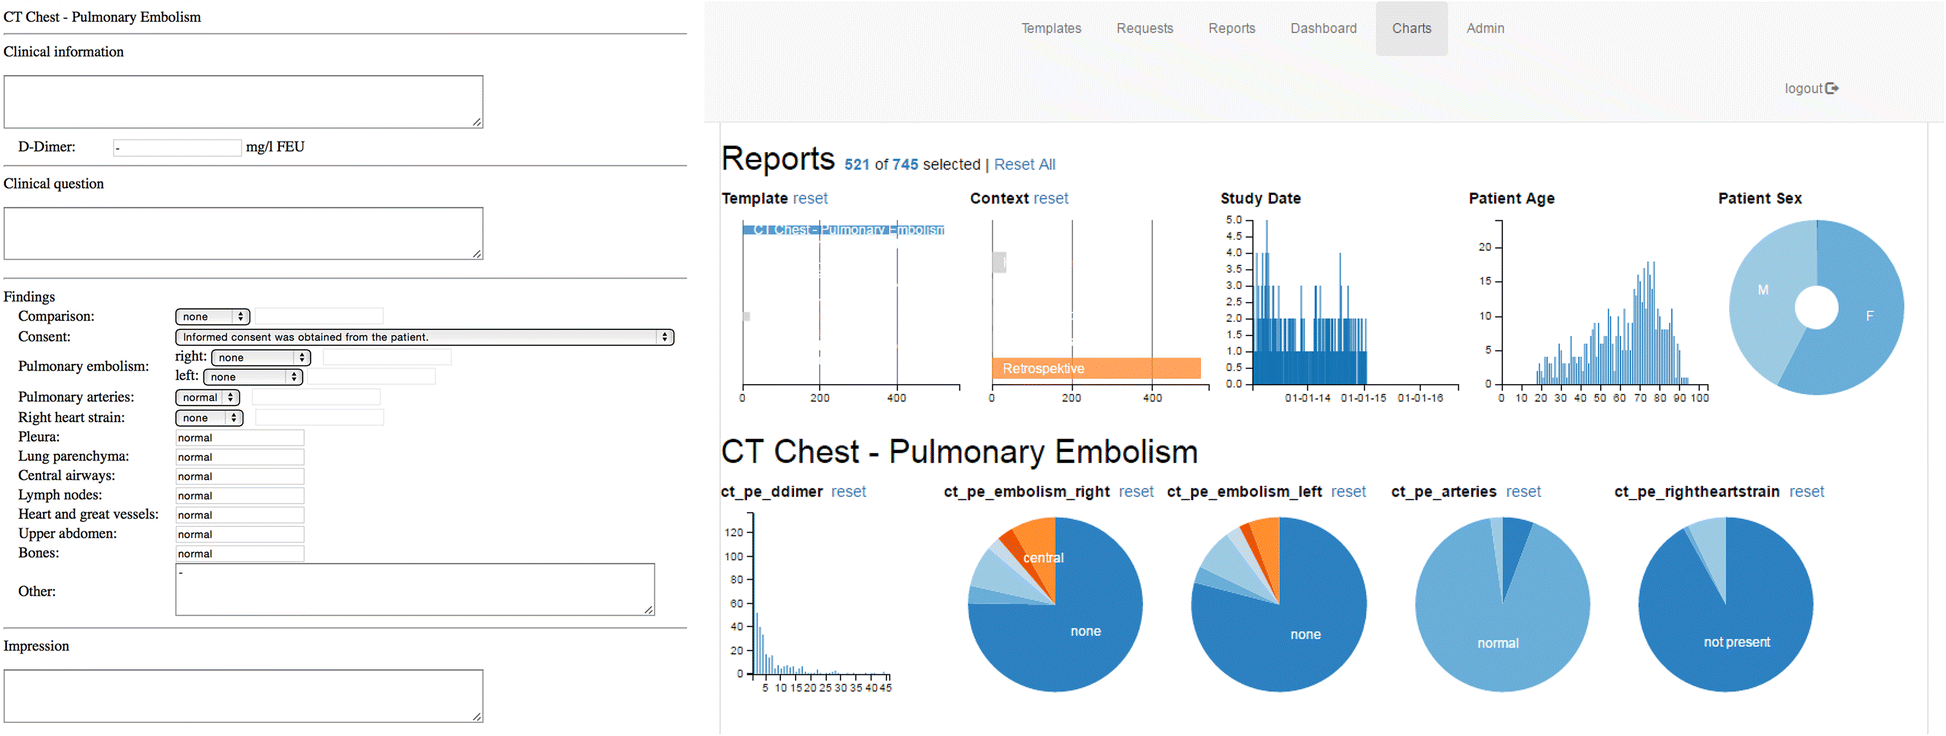Reset the ct_pe_arteries chart
Viewport: 1946px width, 736px height.
point(1523,491)
